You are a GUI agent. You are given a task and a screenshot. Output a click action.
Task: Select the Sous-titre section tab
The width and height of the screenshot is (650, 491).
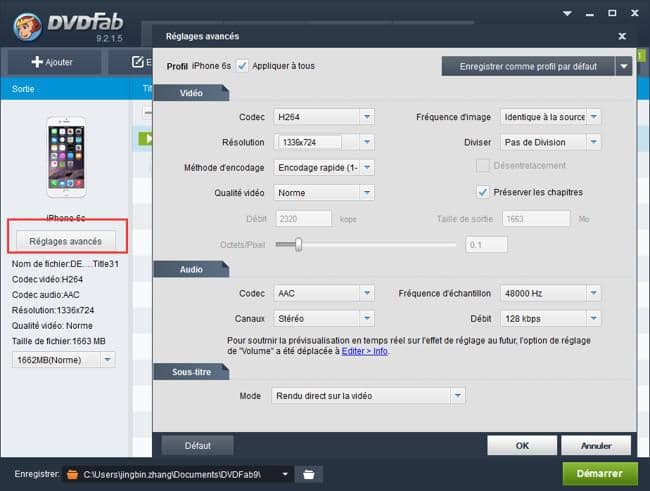pos(191,372)
